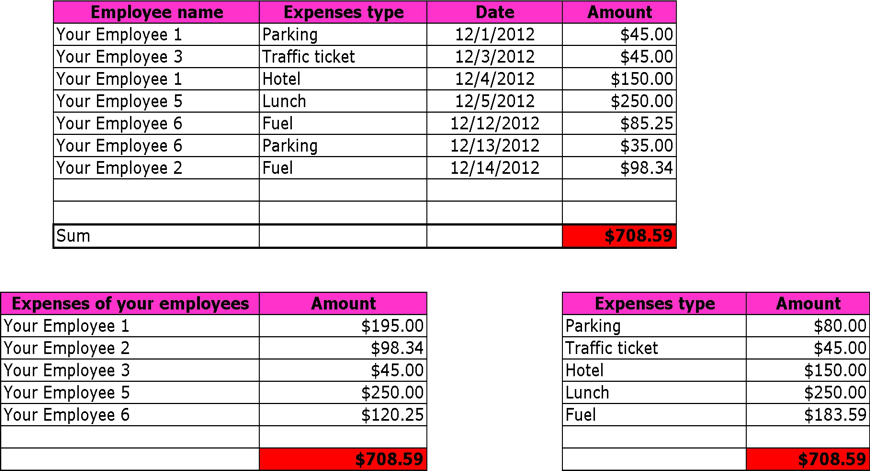Screen dimensions: 870x471
Task: Select the 12/12/2012 date cell
Action: click(494, 124)
